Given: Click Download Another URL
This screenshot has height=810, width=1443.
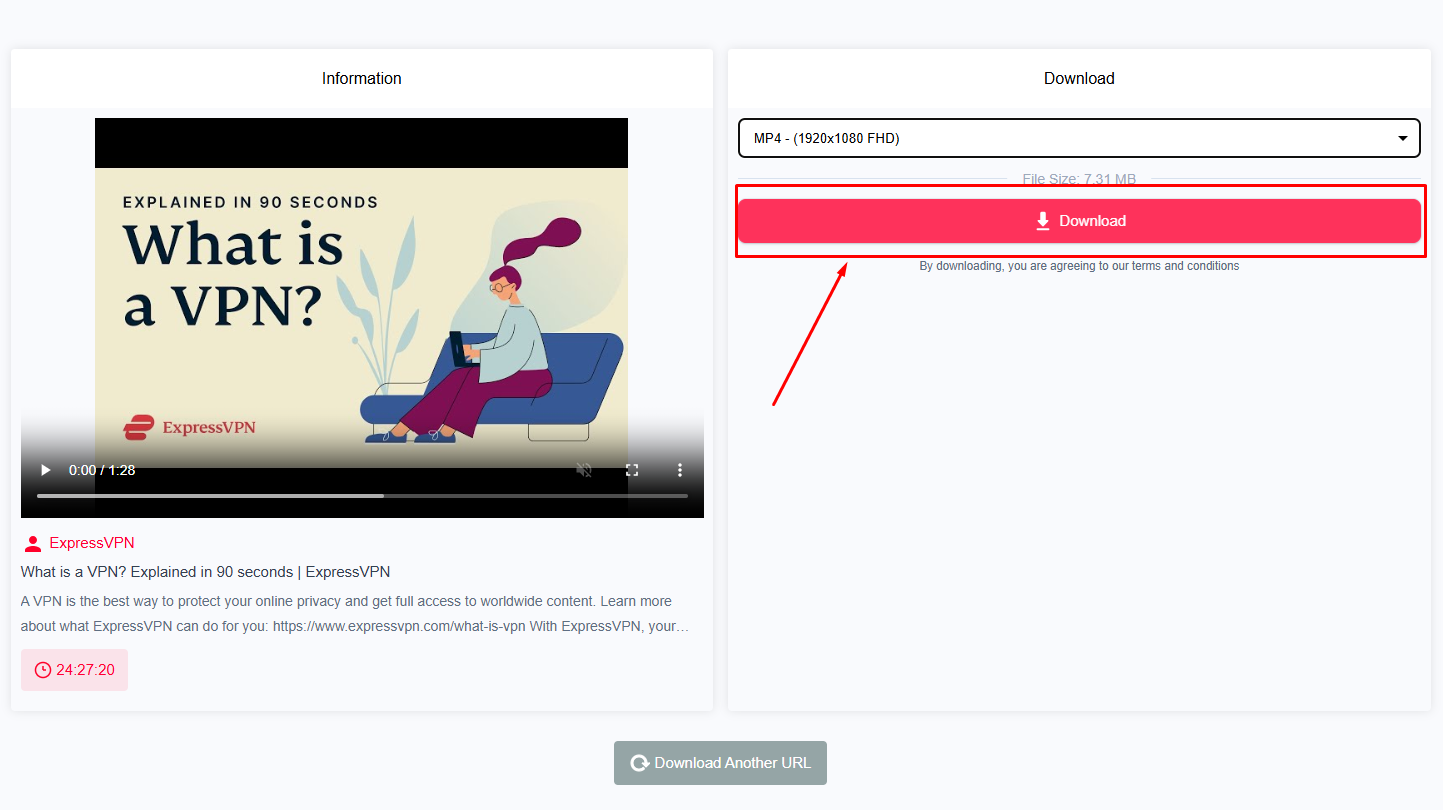Looking at the screenshot, I should [720, 762].
